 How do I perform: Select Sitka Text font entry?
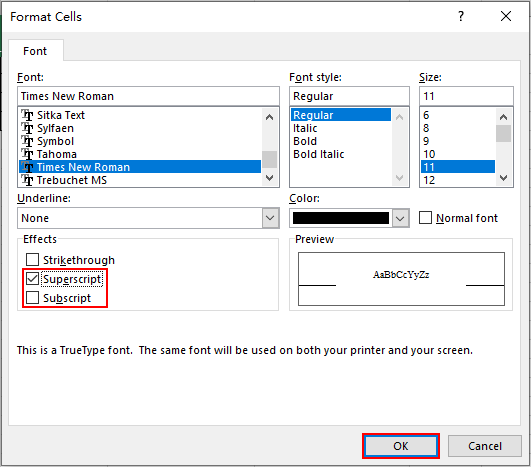click(140, 115)
